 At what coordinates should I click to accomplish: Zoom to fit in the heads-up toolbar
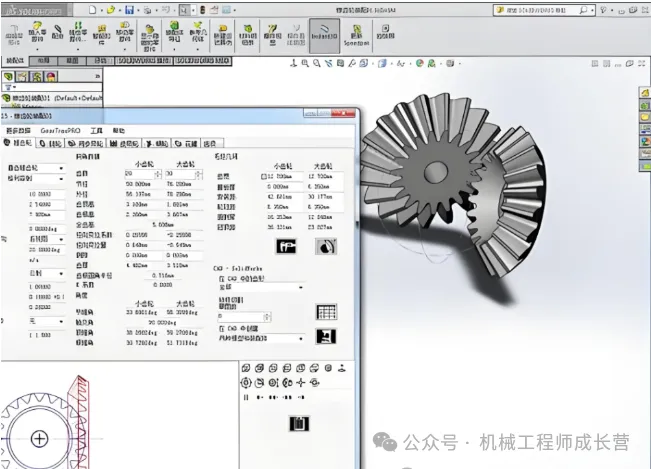coord(305,64)
